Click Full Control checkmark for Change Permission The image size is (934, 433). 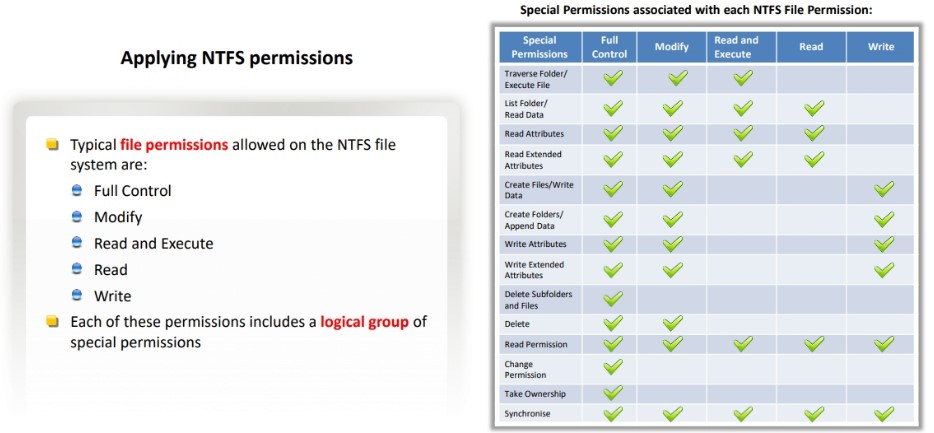point(613,367)
